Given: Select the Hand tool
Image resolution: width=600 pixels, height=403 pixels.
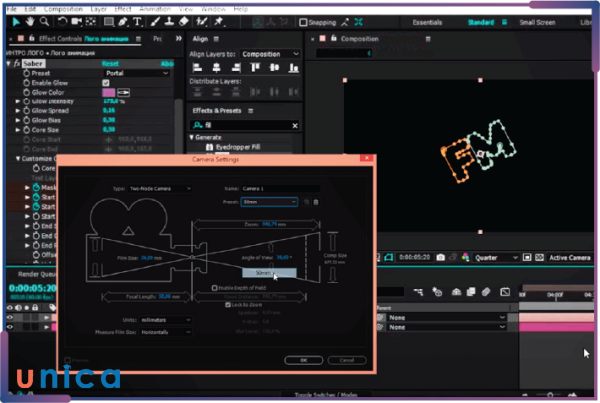Looking at the screenshot, I should point(32,21).
